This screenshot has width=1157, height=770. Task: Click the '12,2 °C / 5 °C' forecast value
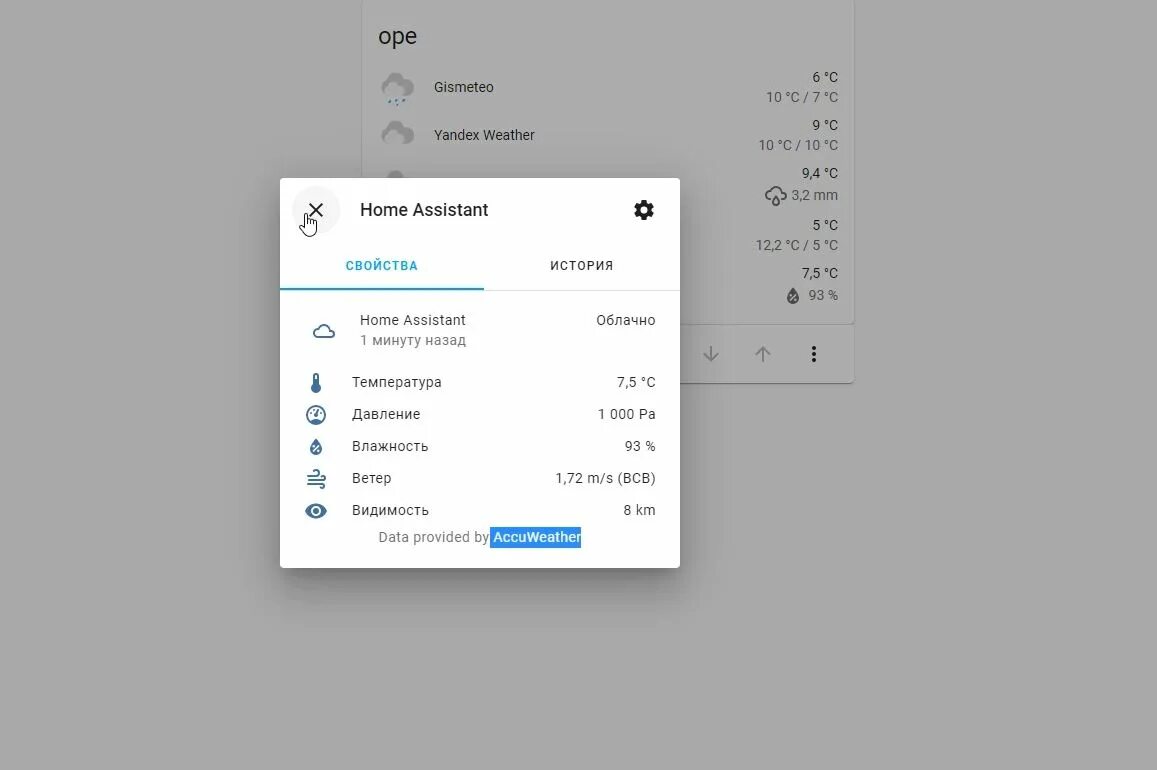(x=797, y=245)
